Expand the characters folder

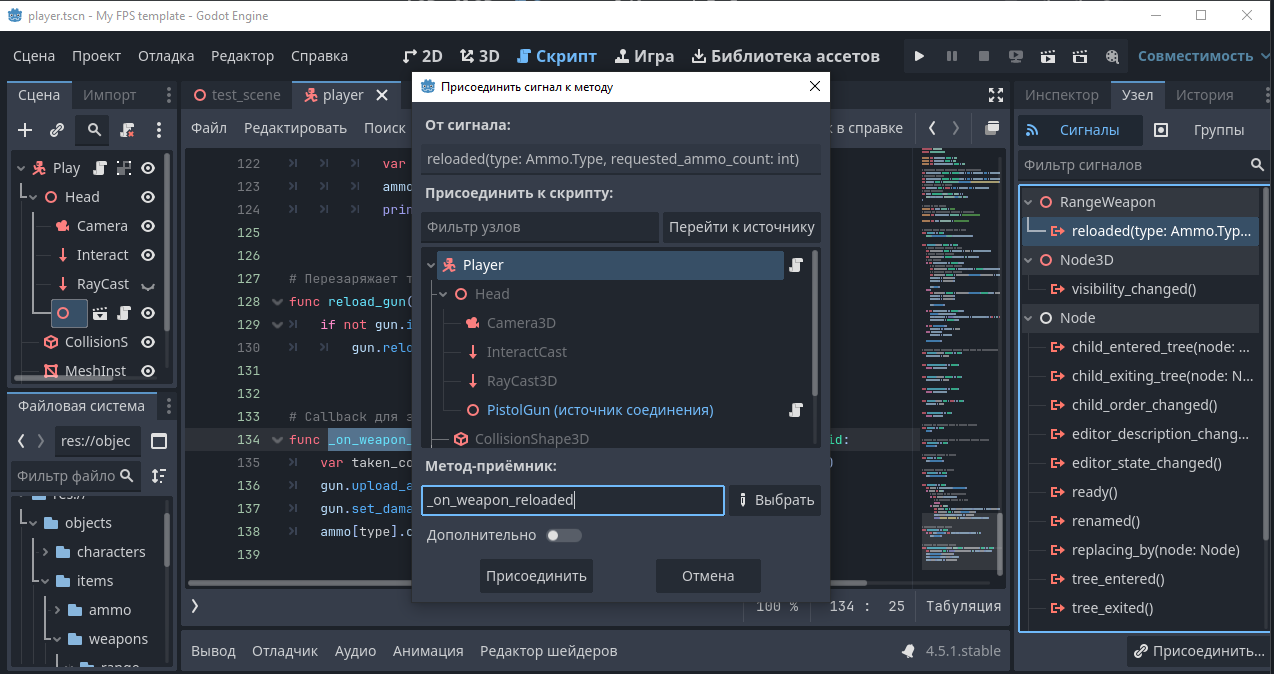click(x=45, y=552)
